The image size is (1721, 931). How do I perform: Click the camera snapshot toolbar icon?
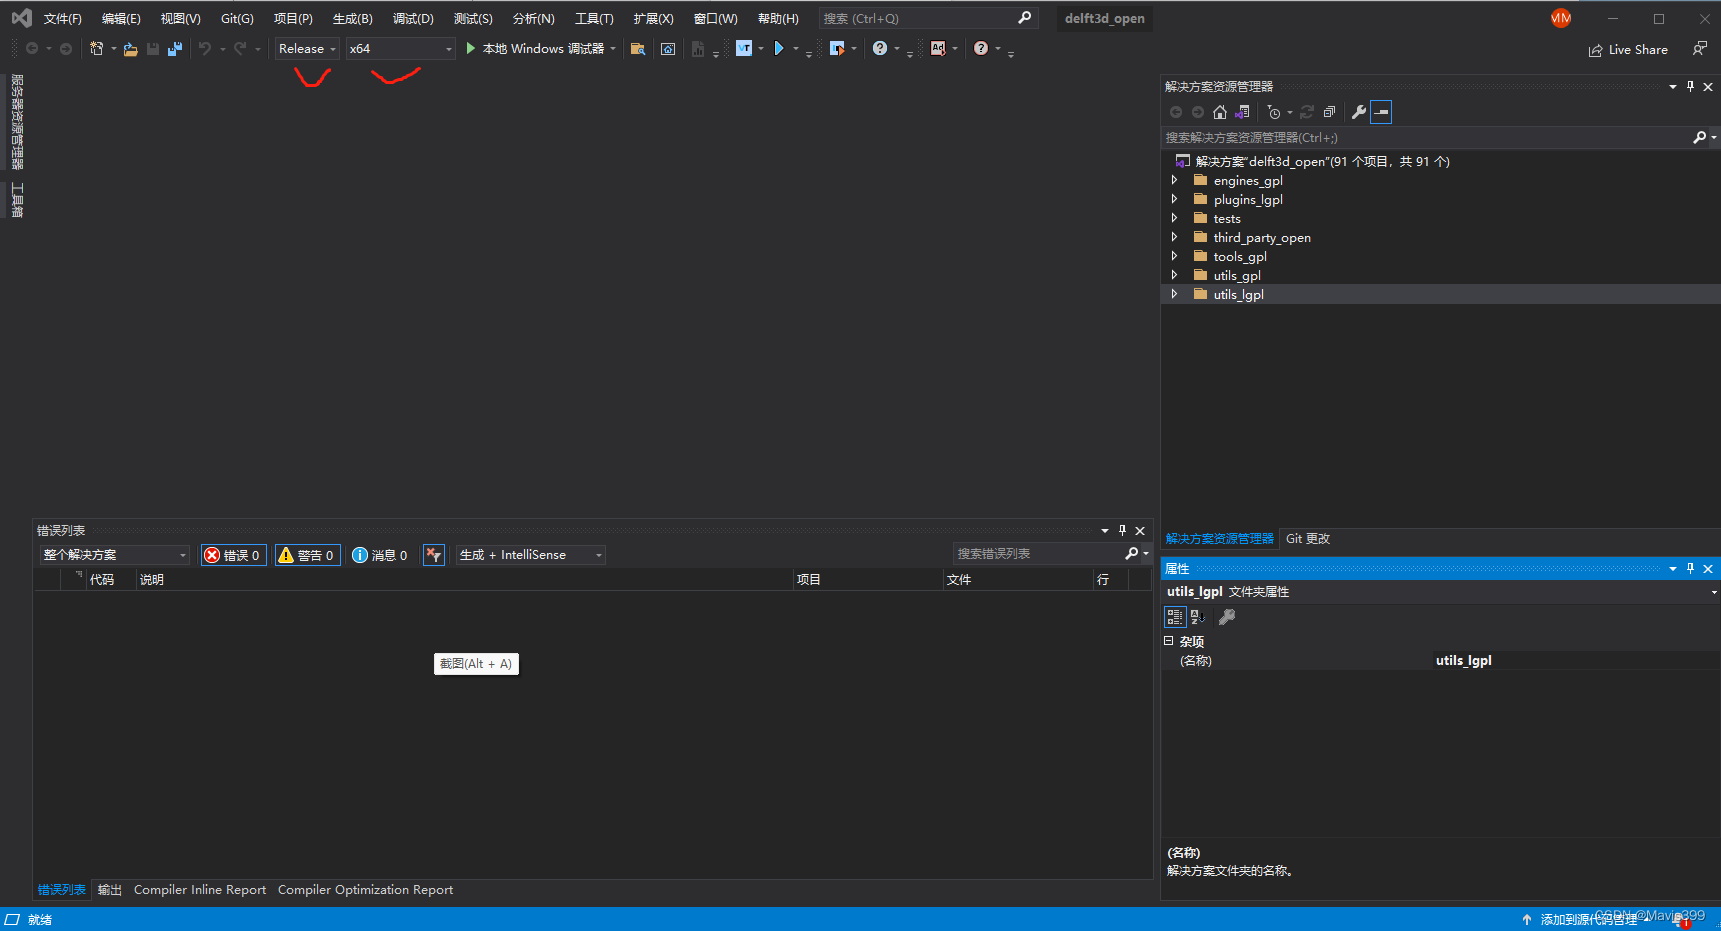click(668, 49)
